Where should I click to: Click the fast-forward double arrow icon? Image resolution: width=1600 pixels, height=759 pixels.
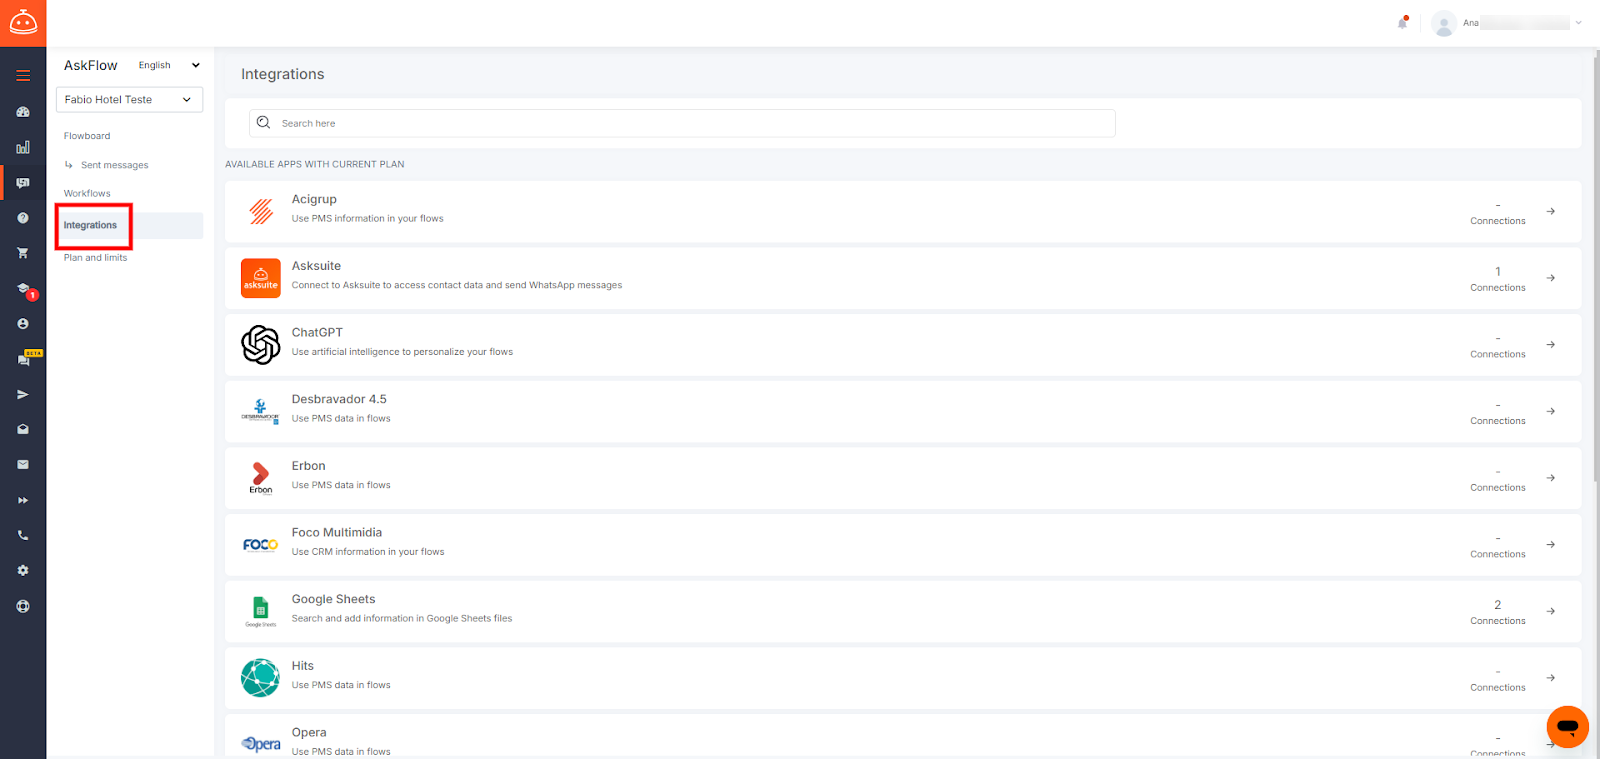[23, 500]
